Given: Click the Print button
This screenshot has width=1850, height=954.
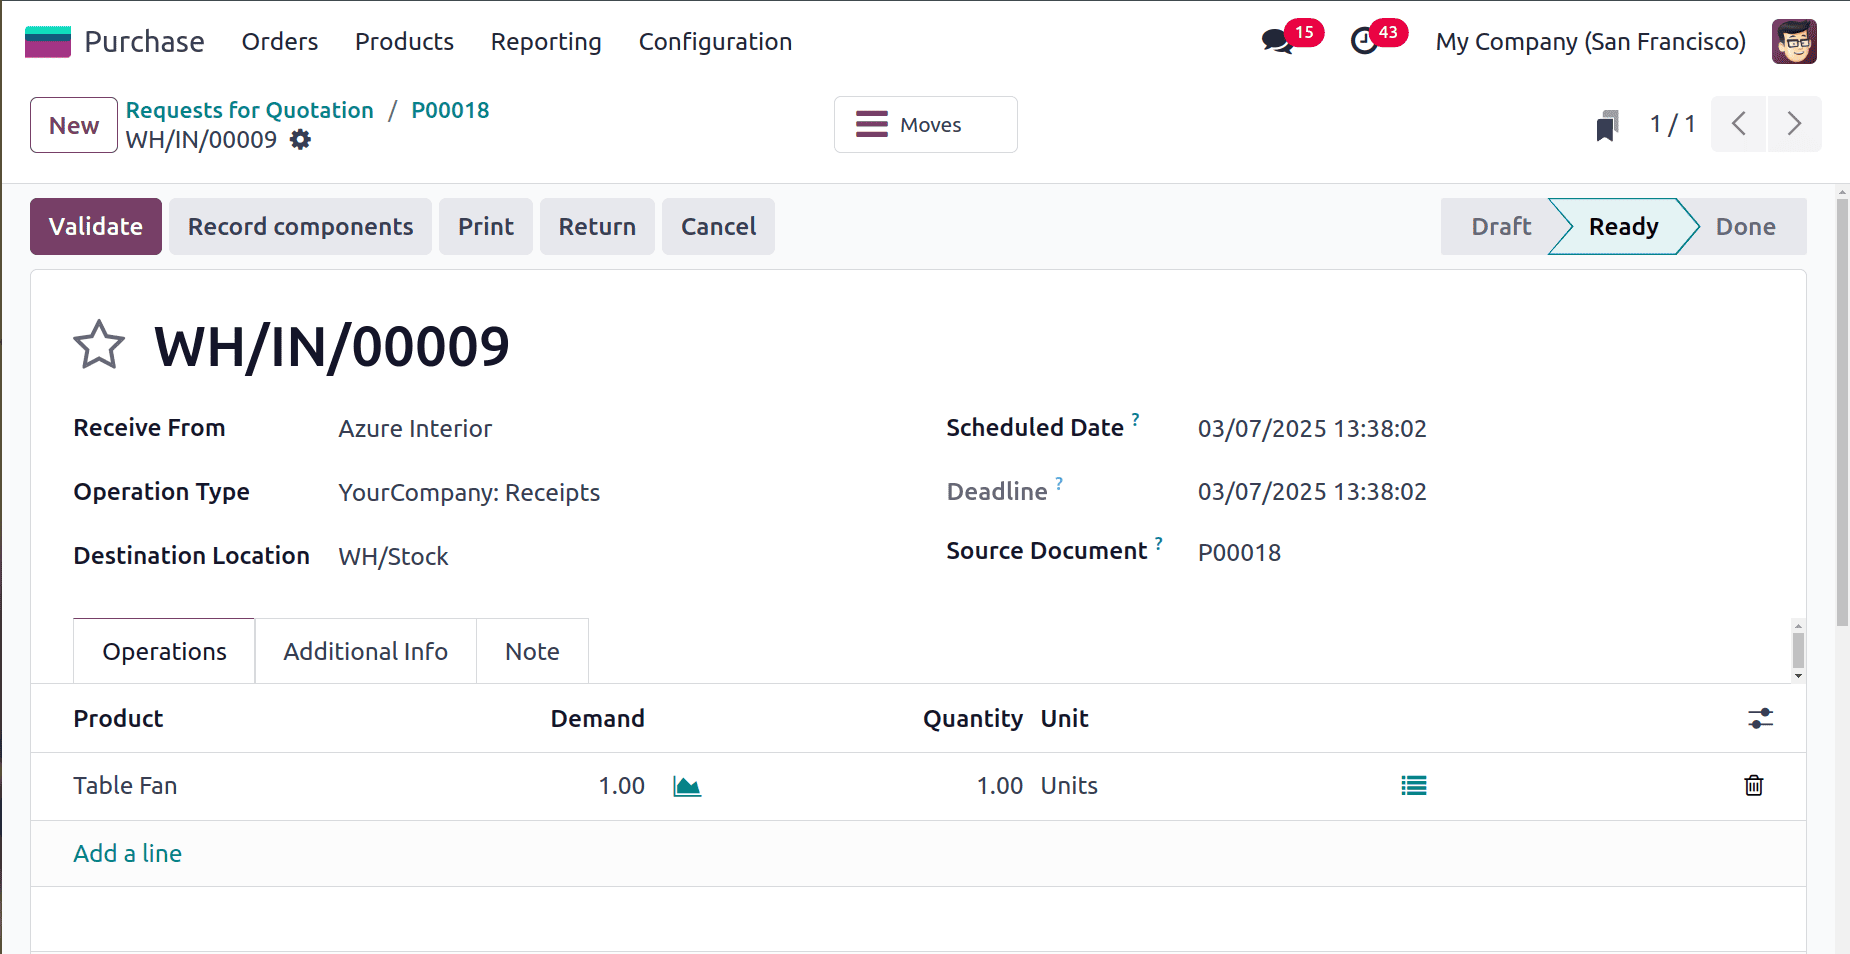Looking at the screenshot, I should coord(486,227).
